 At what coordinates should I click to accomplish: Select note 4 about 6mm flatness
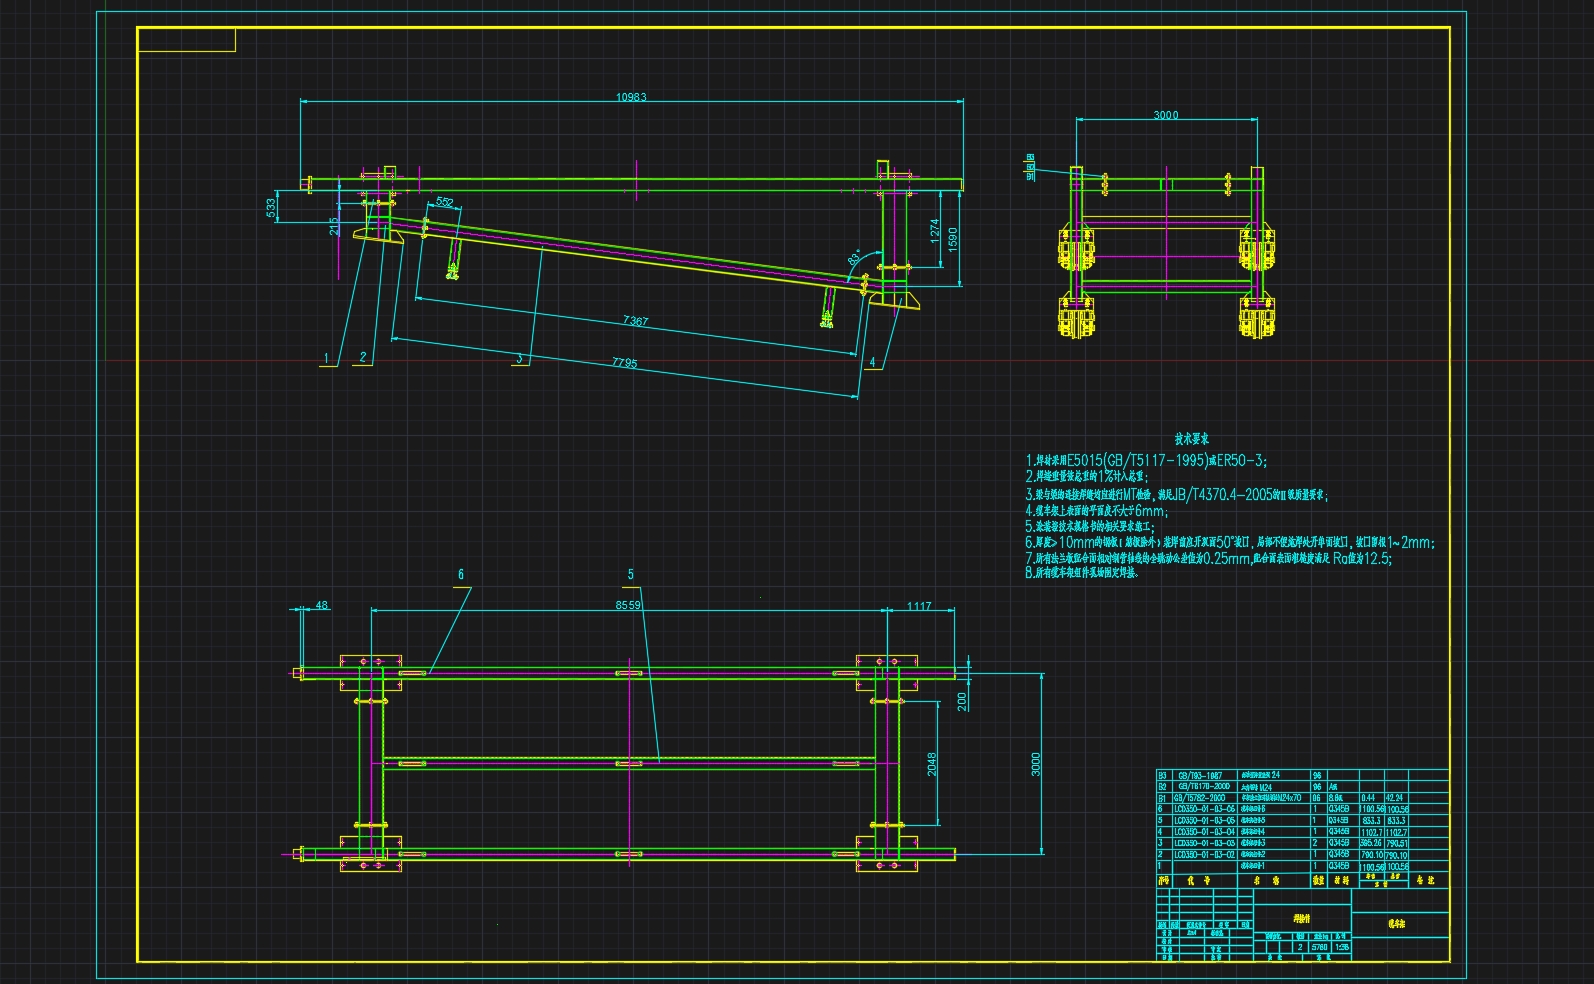click(1096, 510)
